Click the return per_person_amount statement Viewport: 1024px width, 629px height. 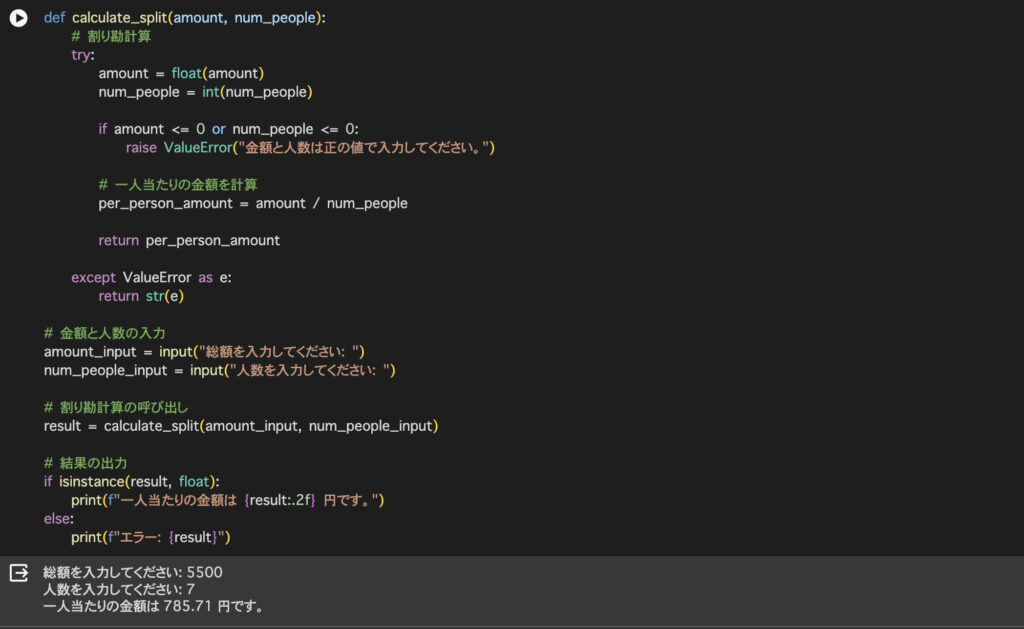pos(189,240)
